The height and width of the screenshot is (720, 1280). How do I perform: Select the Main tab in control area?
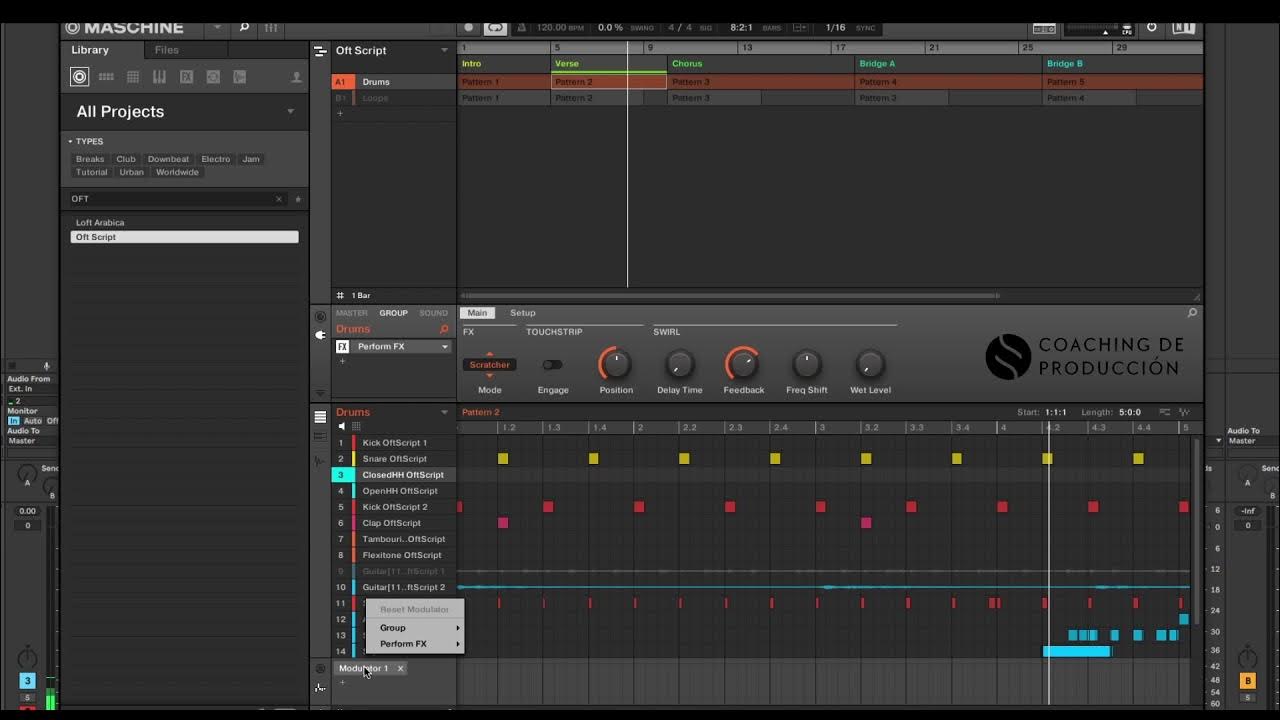point(478,313)
